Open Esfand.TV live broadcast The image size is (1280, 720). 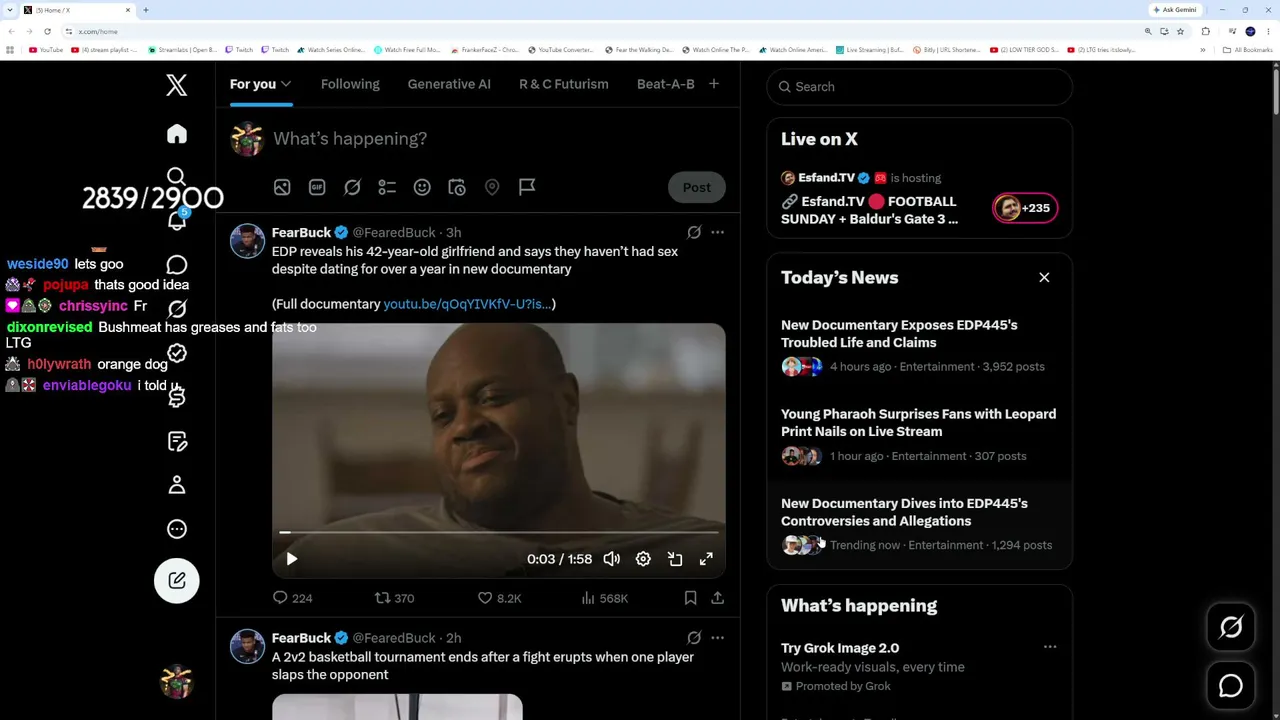pos(919,198)
